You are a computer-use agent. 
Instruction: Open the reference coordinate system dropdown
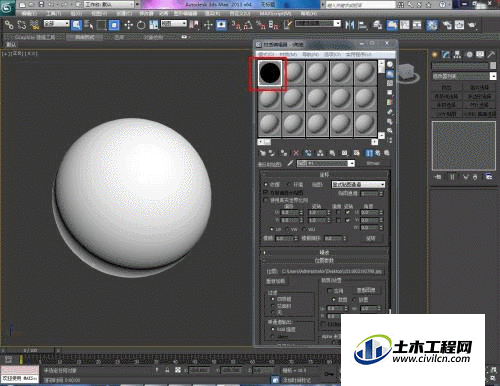174,23
